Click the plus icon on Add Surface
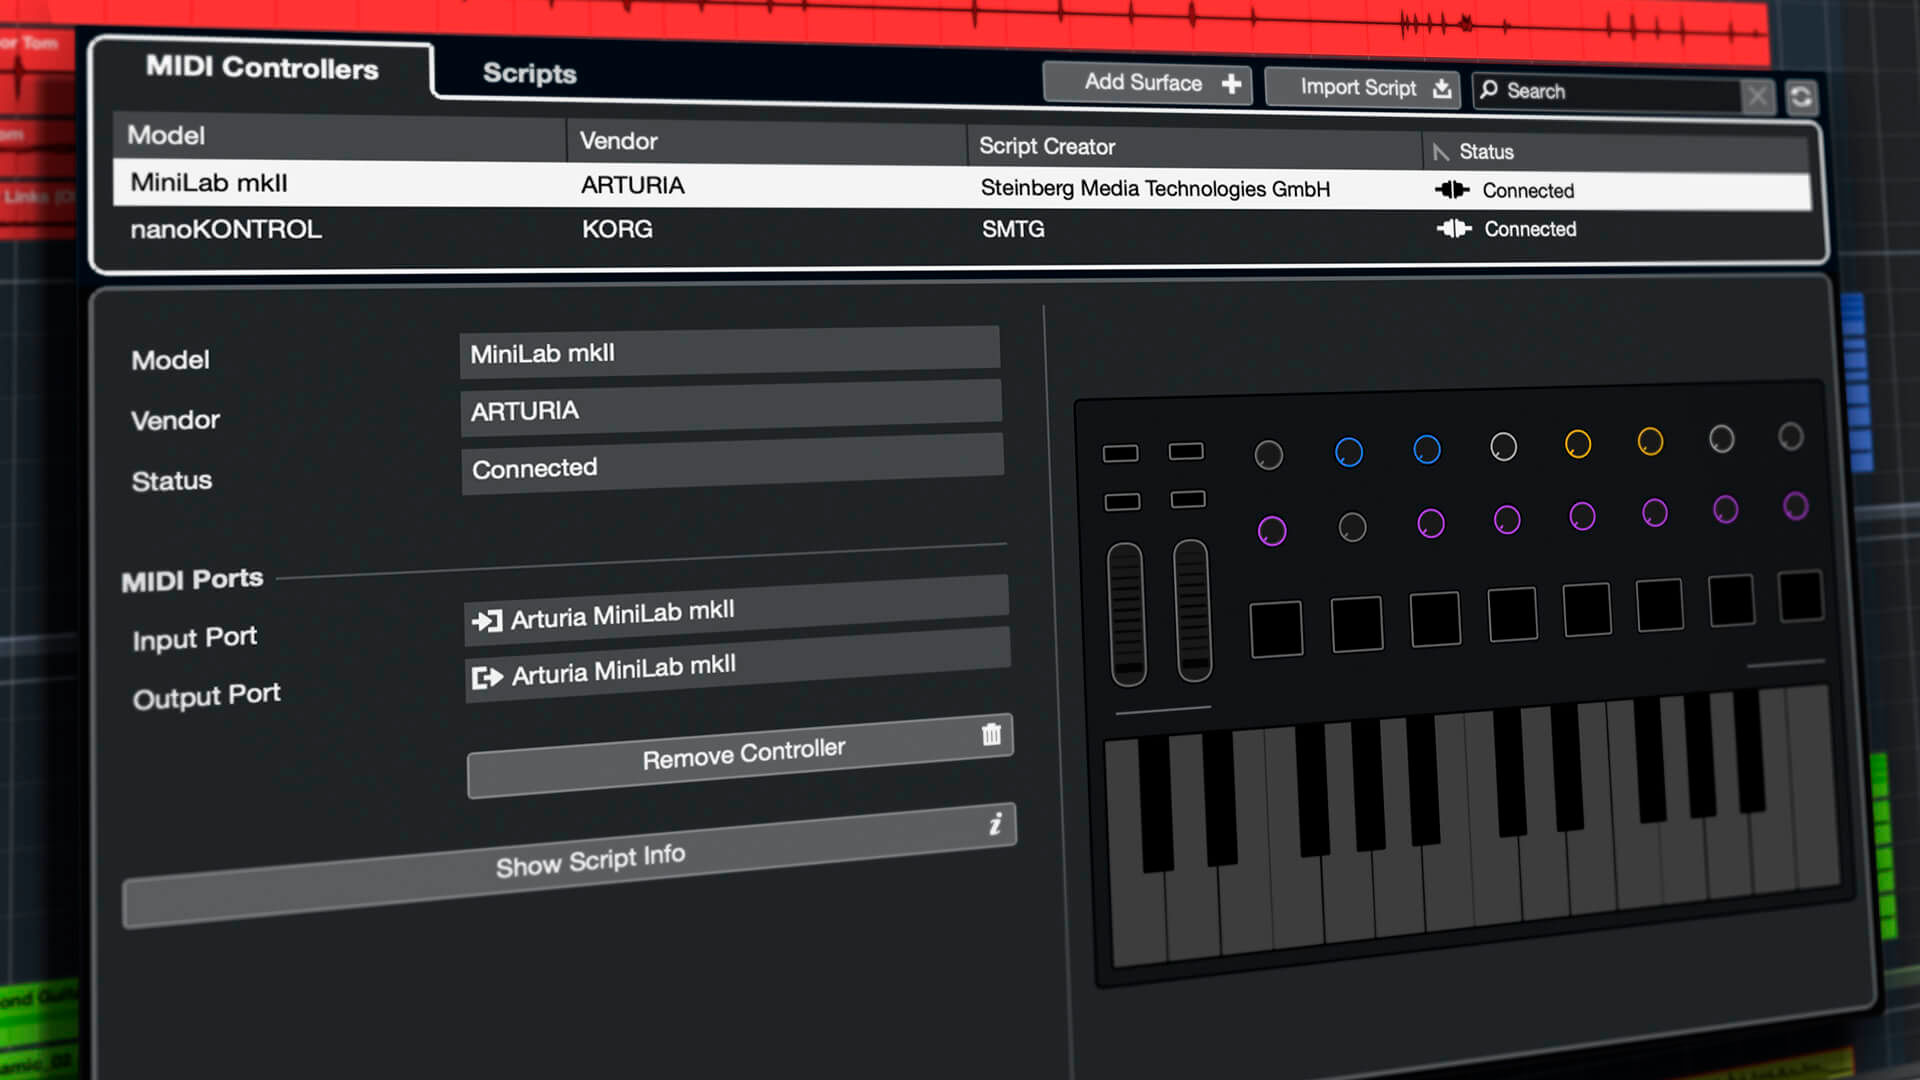 [1231, 84]
